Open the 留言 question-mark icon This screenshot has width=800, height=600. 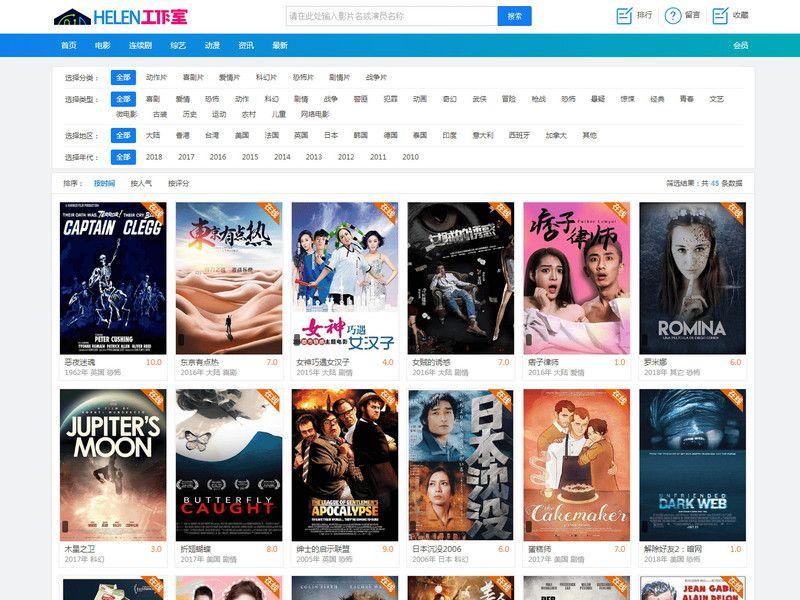coord(673,16)
